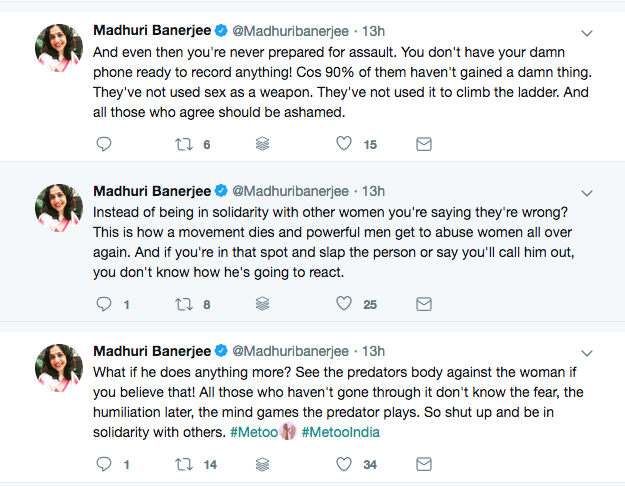Expand options chevron on the first tweet

(588, 32)
